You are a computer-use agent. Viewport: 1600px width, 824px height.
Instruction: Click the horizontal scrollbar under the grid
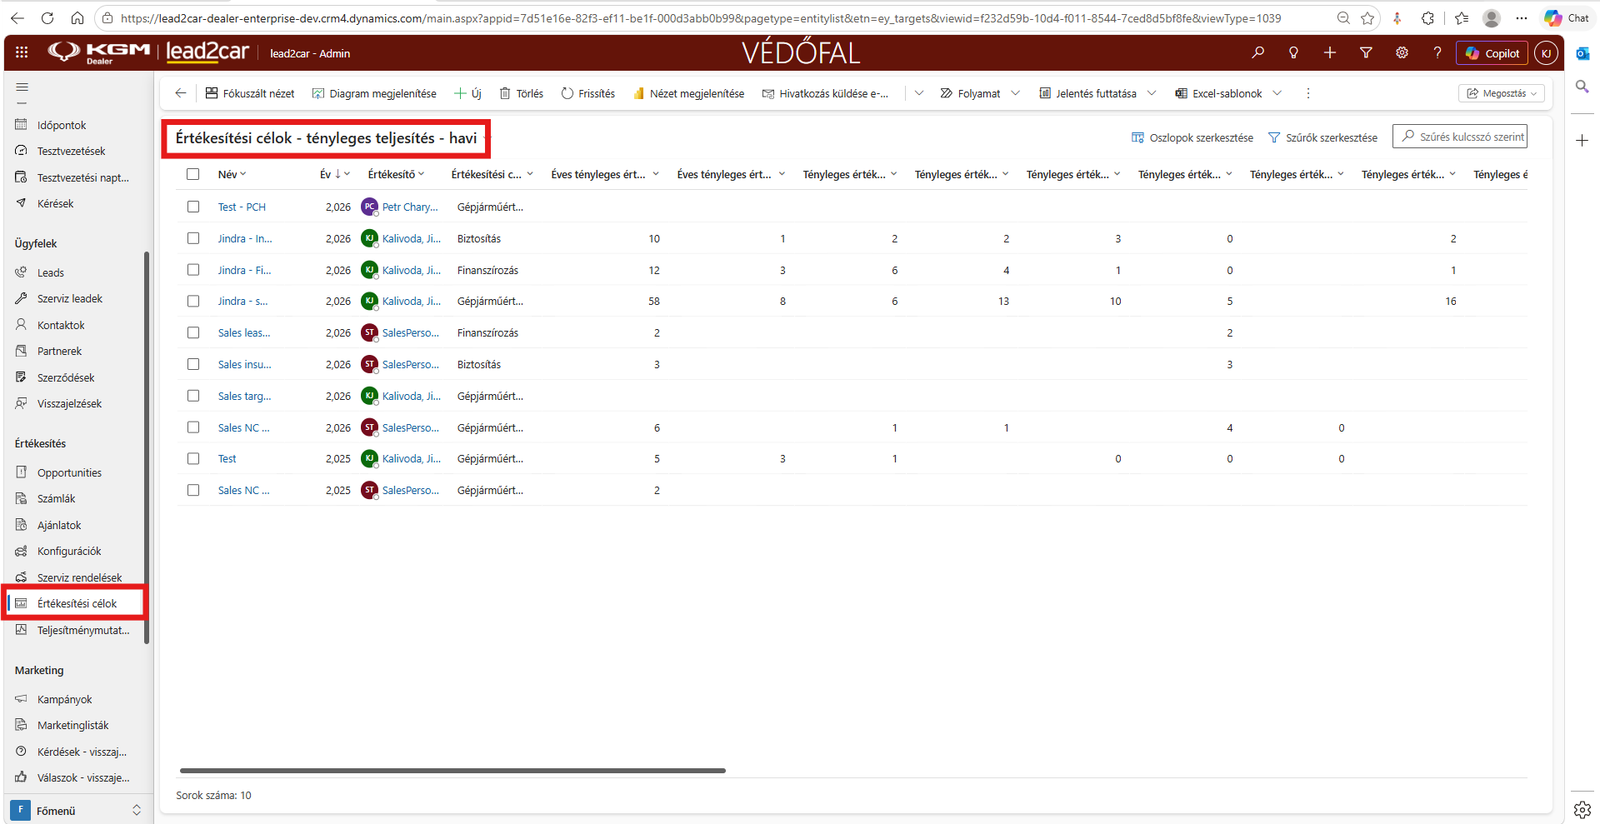(x=452, y=771)
